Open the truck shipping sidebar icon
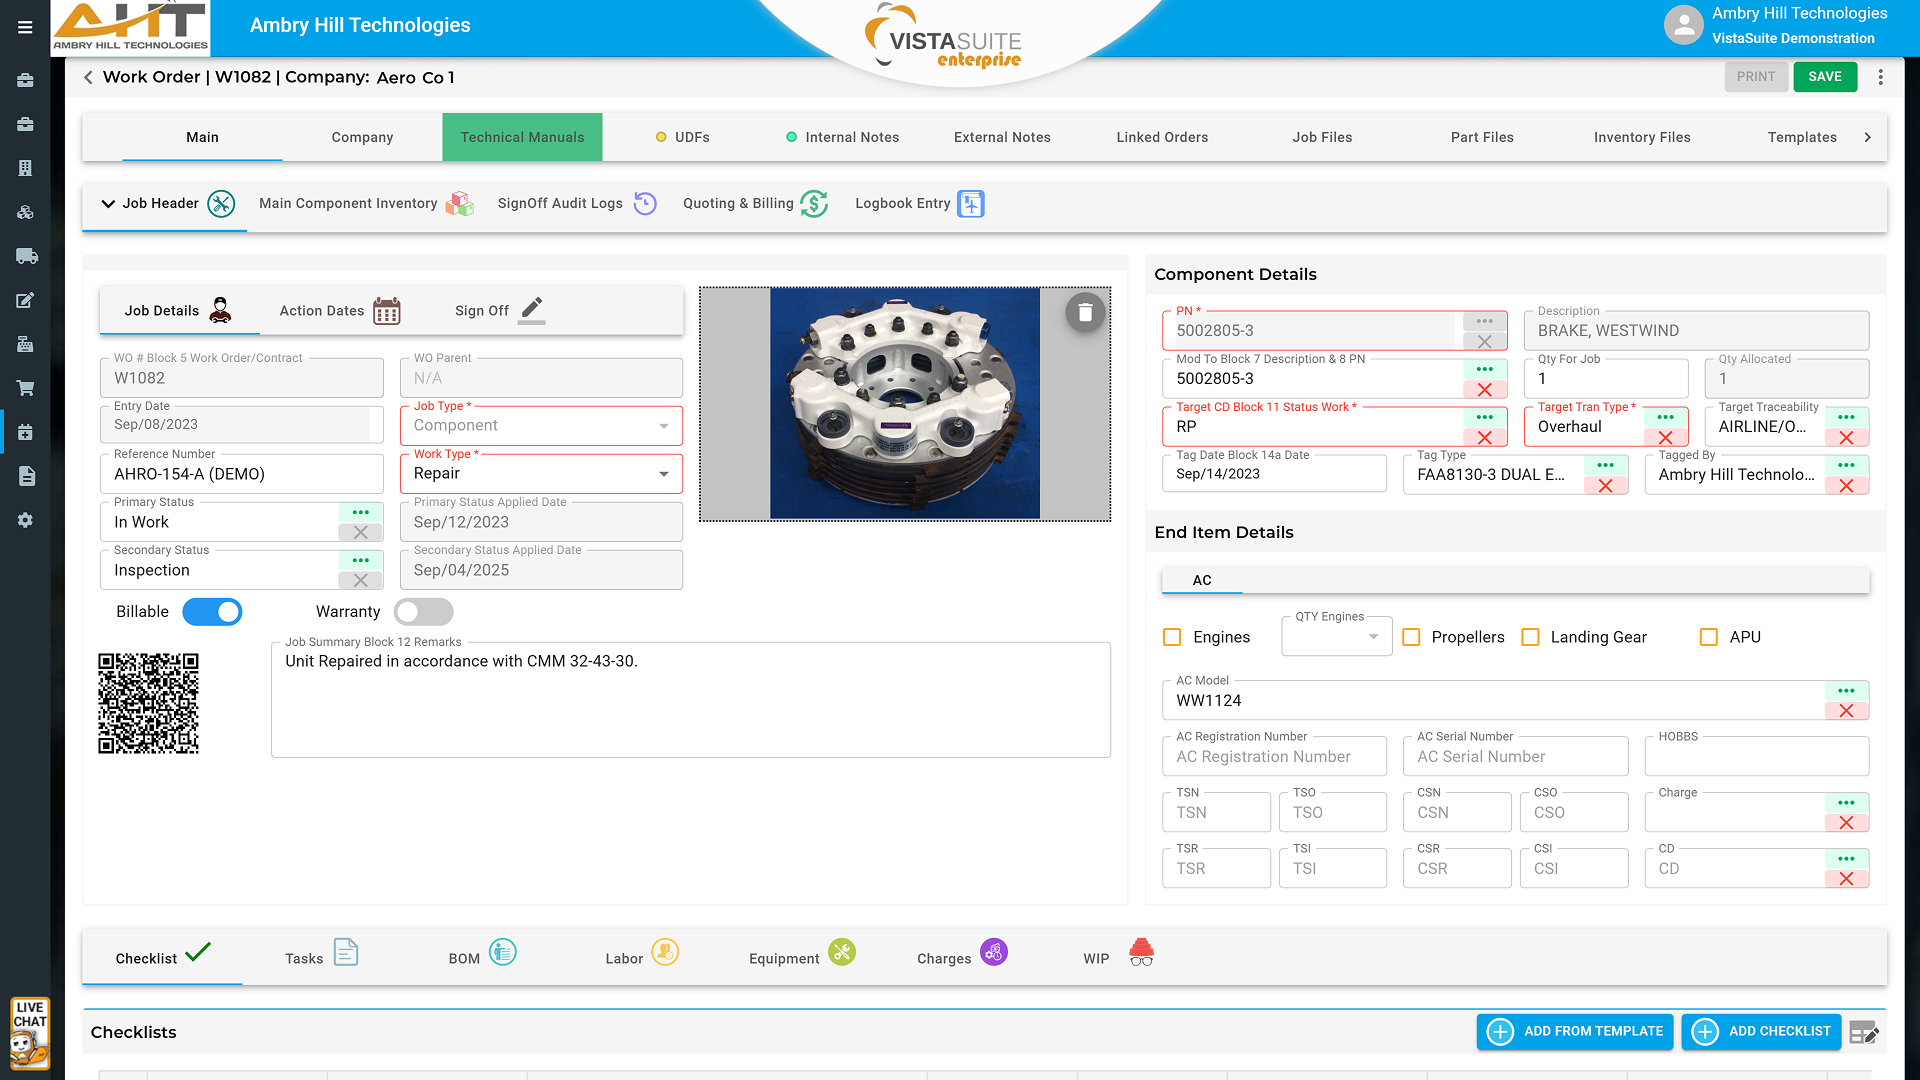Screen dimensions: 1920x1080 click(26, 256)
